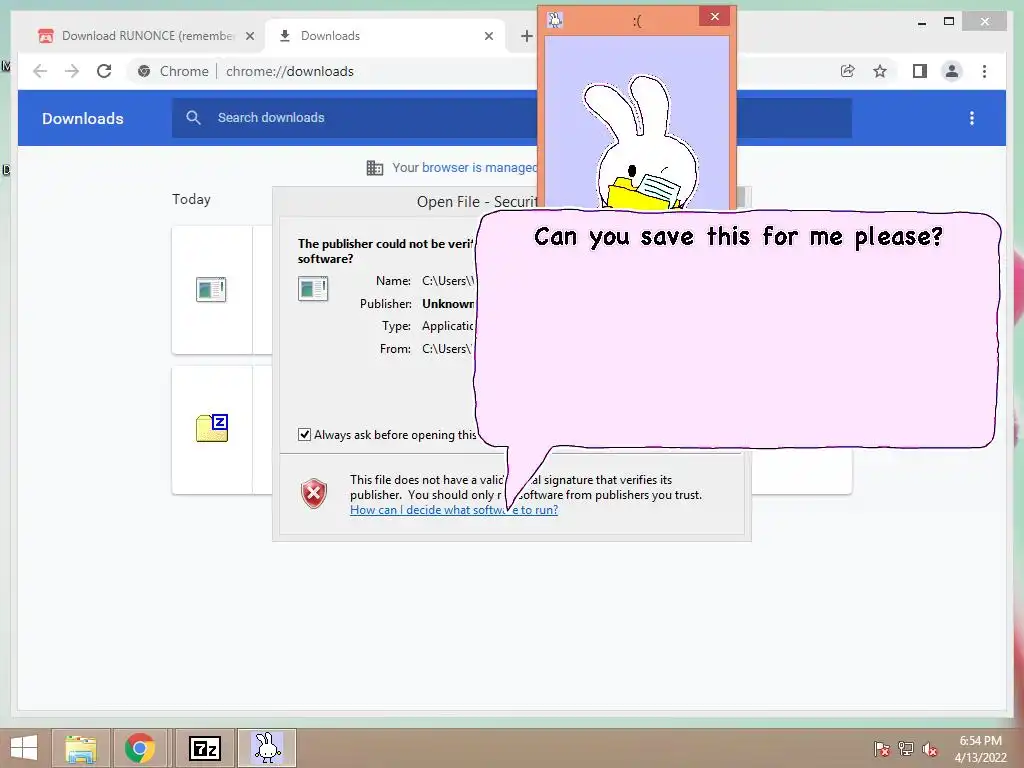This screenshot has width=1024, height=768.
Task: Click the managed browser building icon
Action: tap(375, 168)
